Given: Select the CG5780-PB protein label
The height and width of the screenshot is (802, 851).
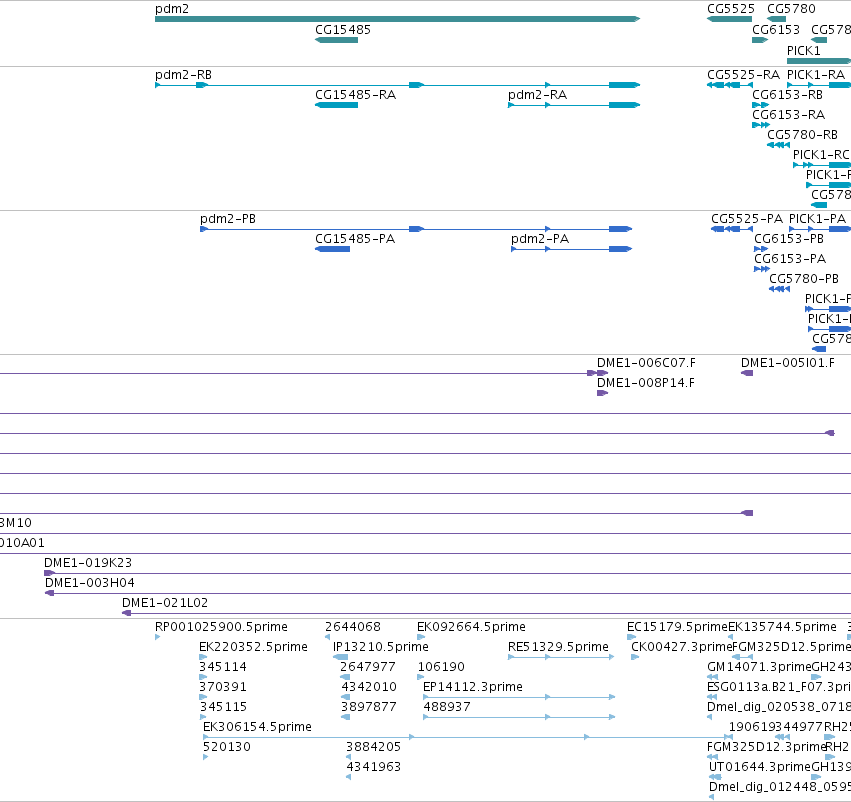Looking at the screenshot, I should click(x=804, y=279).
